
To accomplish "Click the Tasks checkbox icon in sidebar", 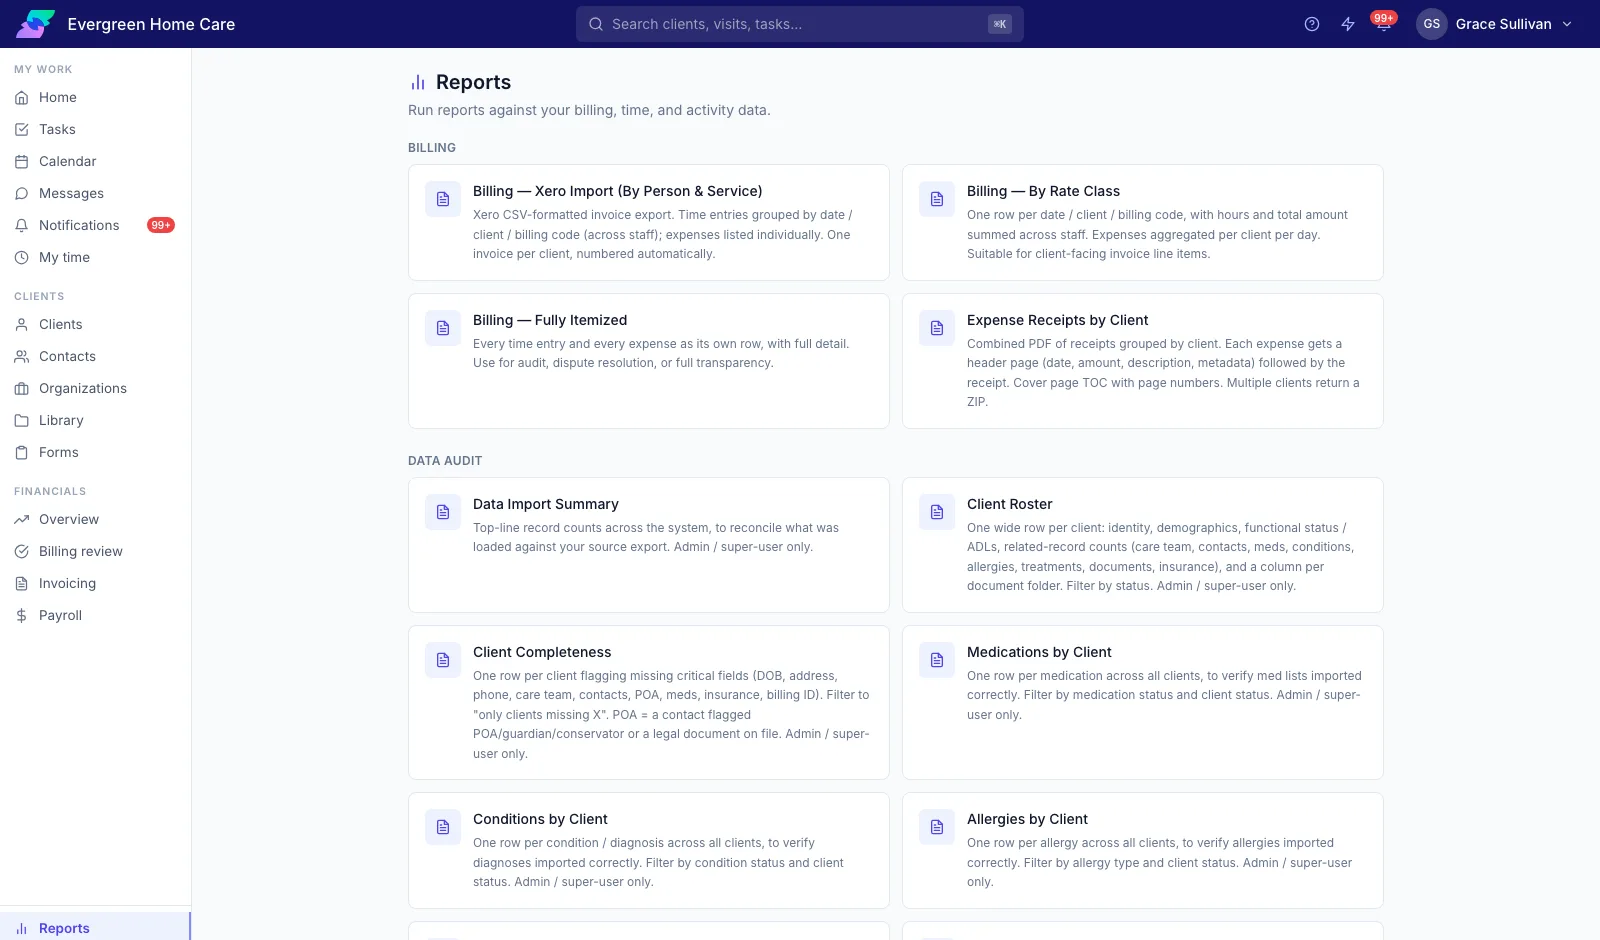I will [x=21, y=129].
